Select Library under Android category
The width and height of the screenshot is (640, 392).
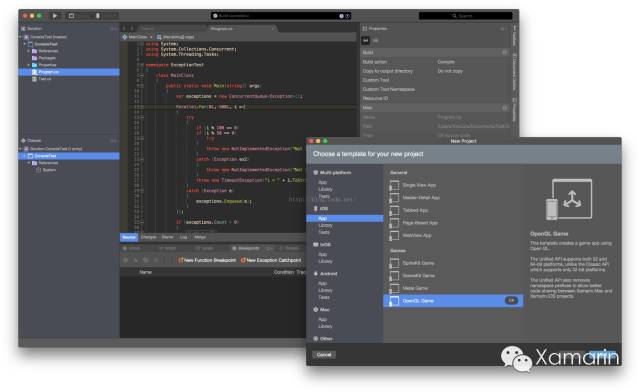click(325, 290)
